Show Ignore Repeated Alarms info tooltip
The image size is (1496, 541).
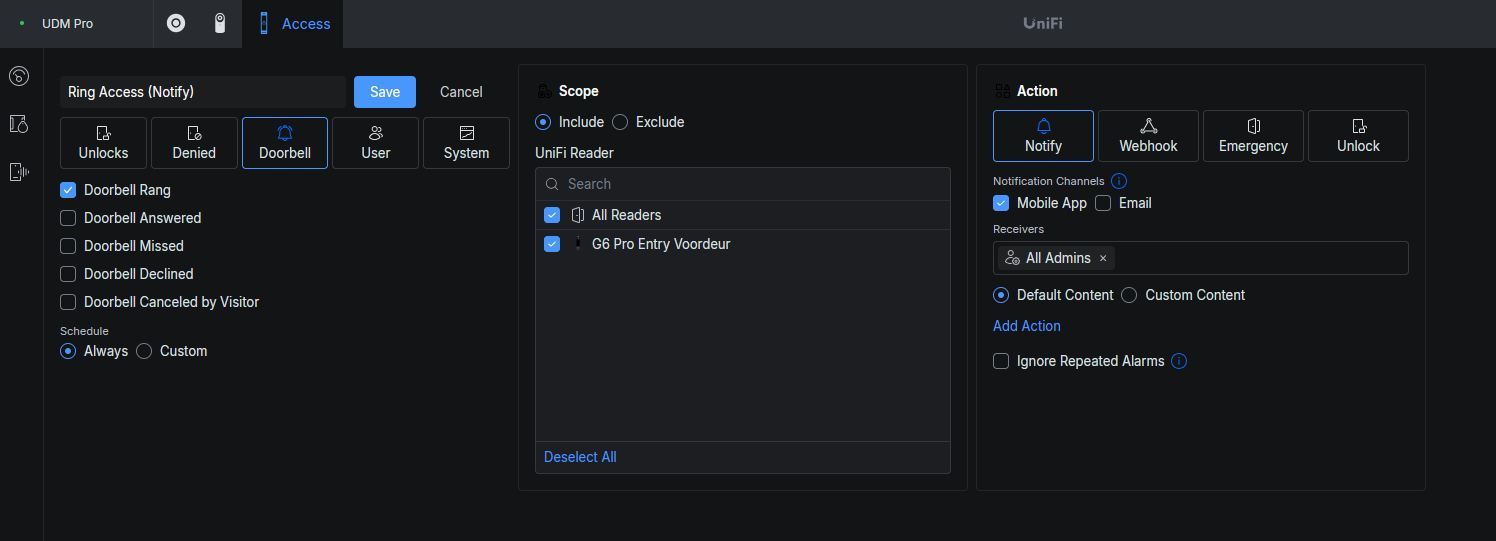[x=1179, y=361]
